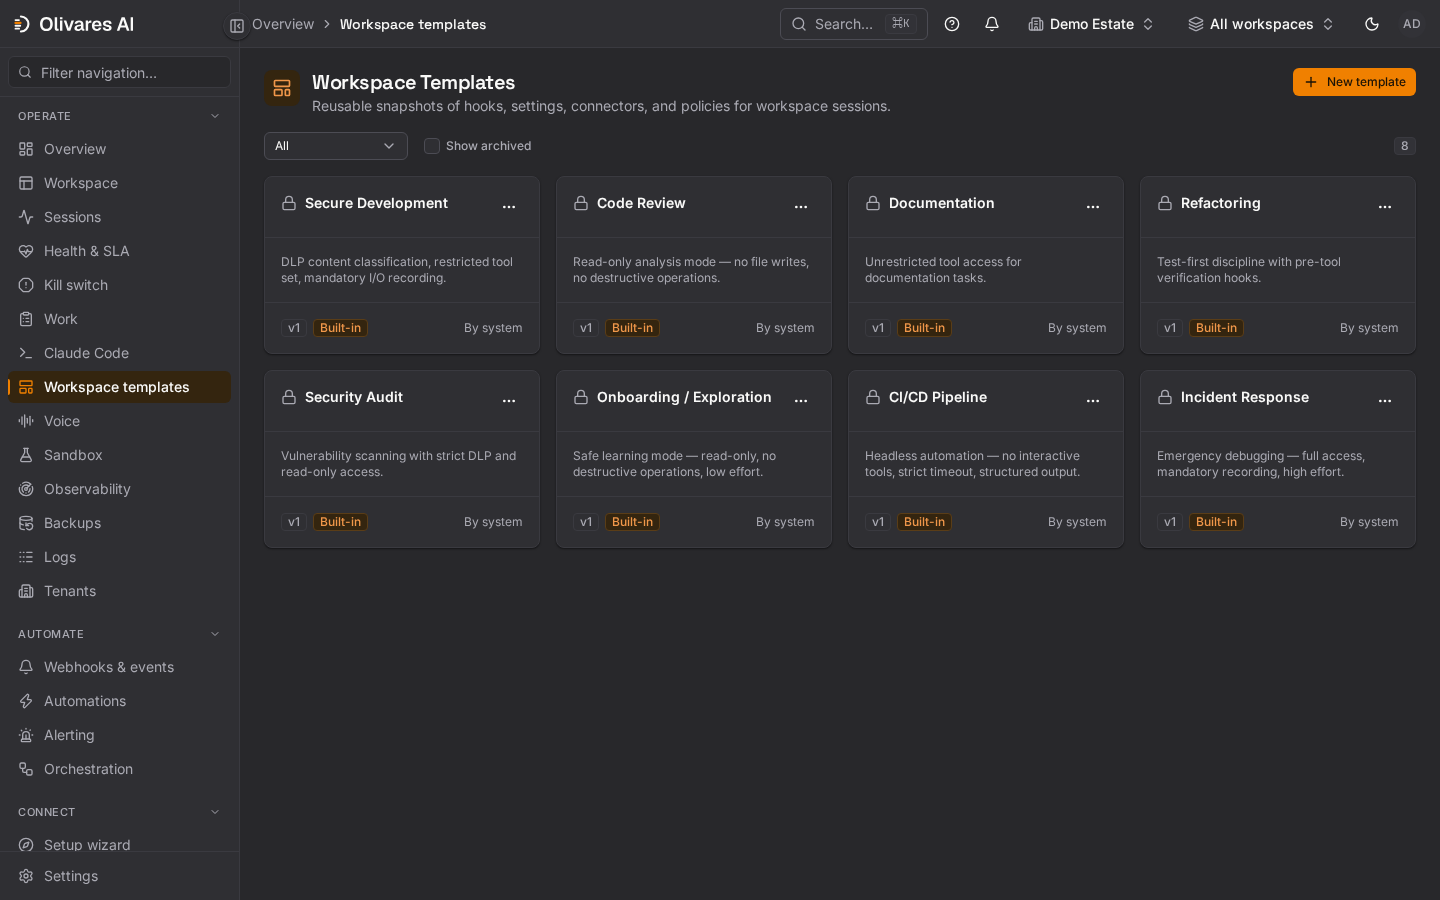Image resolution: width=1440 pixels, height=900 pixels.
Task: Open Documentation card options menu
Action: [x=1093, y=206]
